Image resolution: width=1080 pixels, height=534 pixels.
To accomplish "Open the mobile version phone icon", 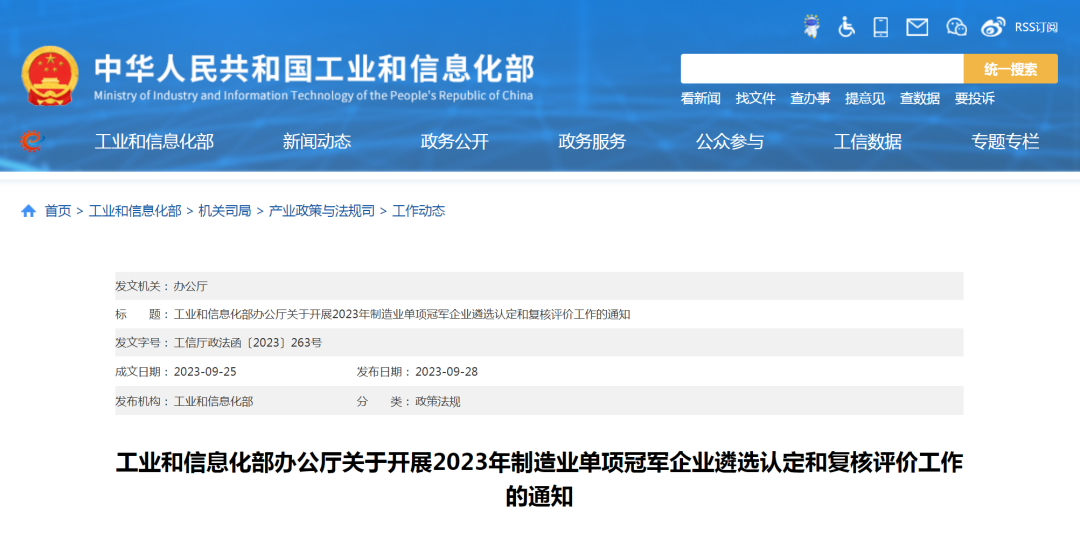I will tap(880, 27).
